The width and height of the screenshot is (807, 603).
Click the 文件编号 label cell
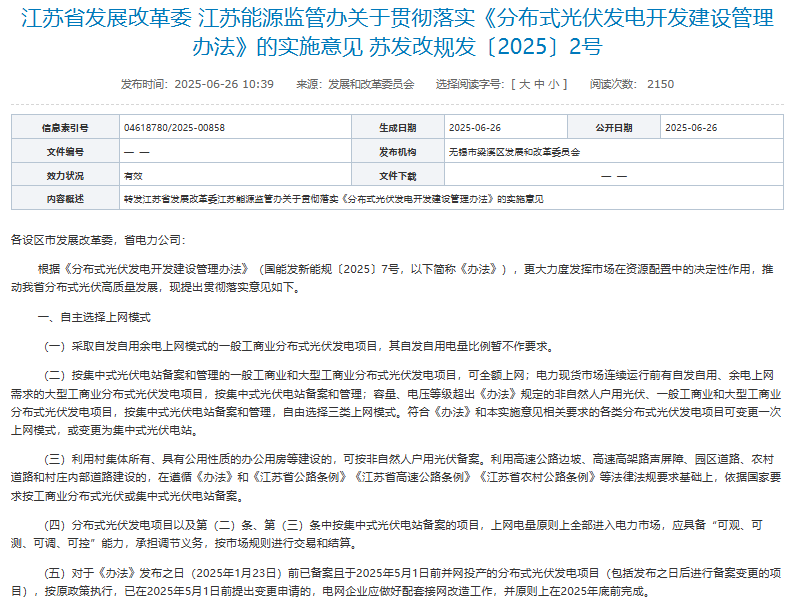[65, 154]
